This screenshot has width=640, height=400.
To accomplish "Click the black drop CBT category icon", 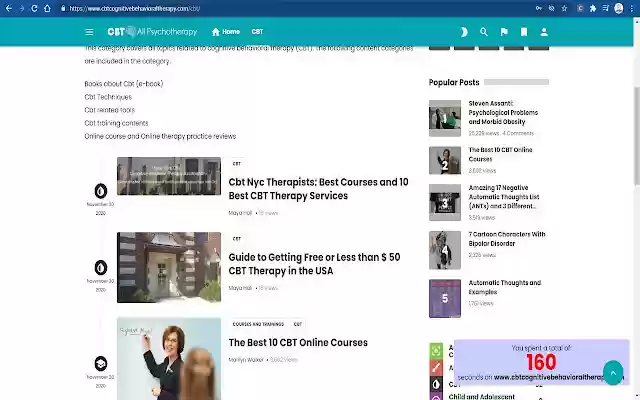I will 436,384.
